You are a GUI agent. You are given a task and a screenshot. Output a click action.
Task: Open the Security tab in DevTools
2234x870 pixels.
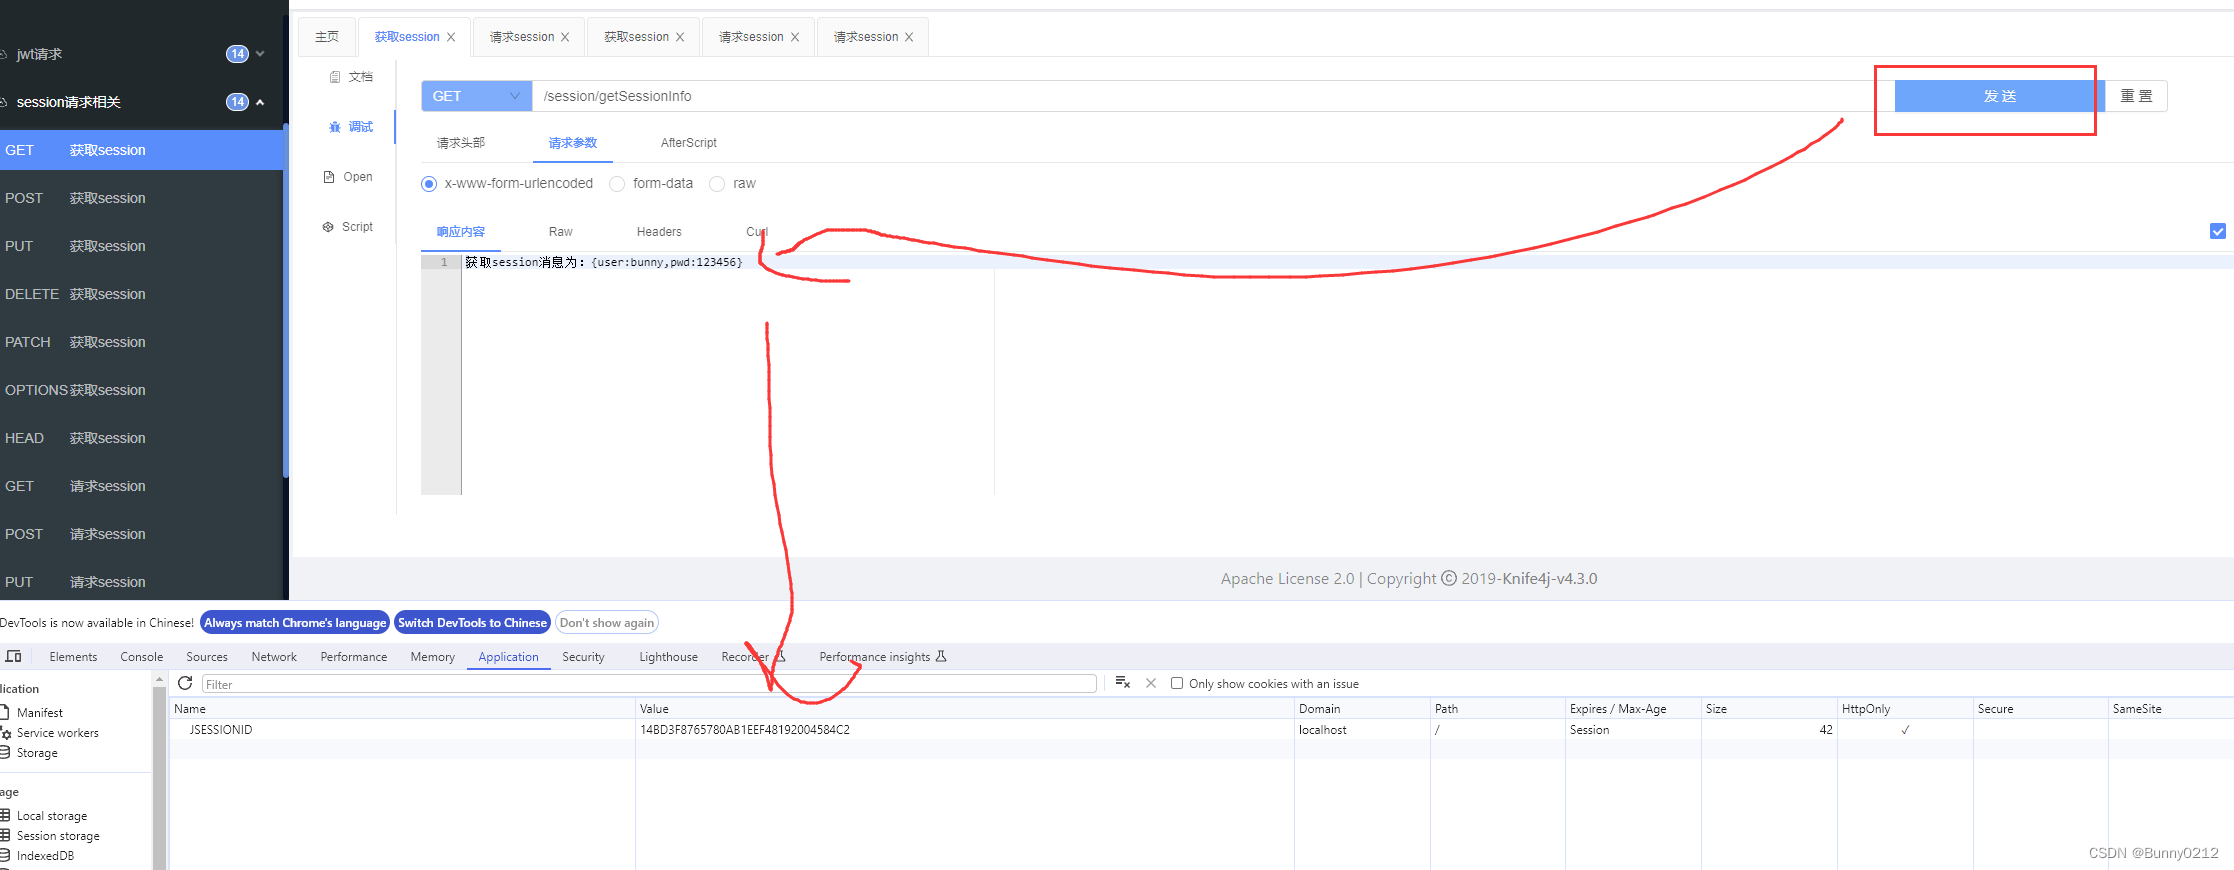tap(583, 657)
